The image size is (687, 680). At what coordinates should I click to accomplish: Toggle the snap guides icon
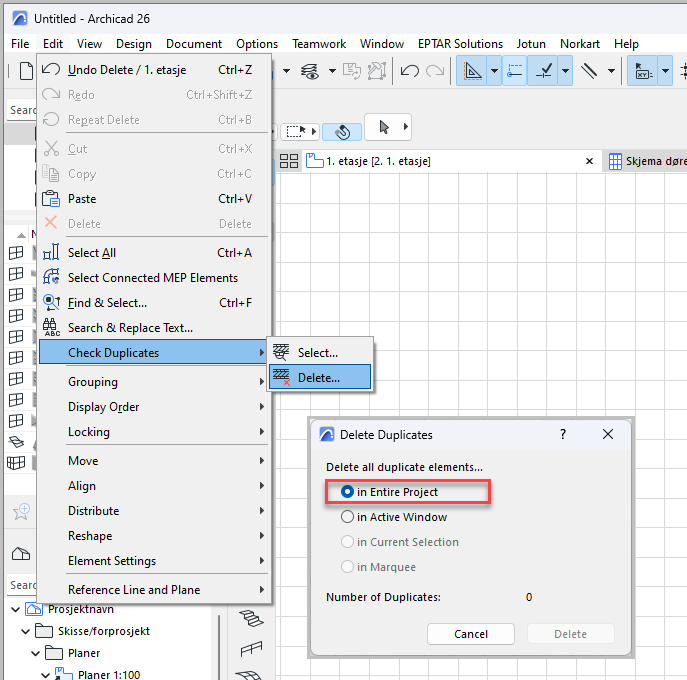(515, 71)
